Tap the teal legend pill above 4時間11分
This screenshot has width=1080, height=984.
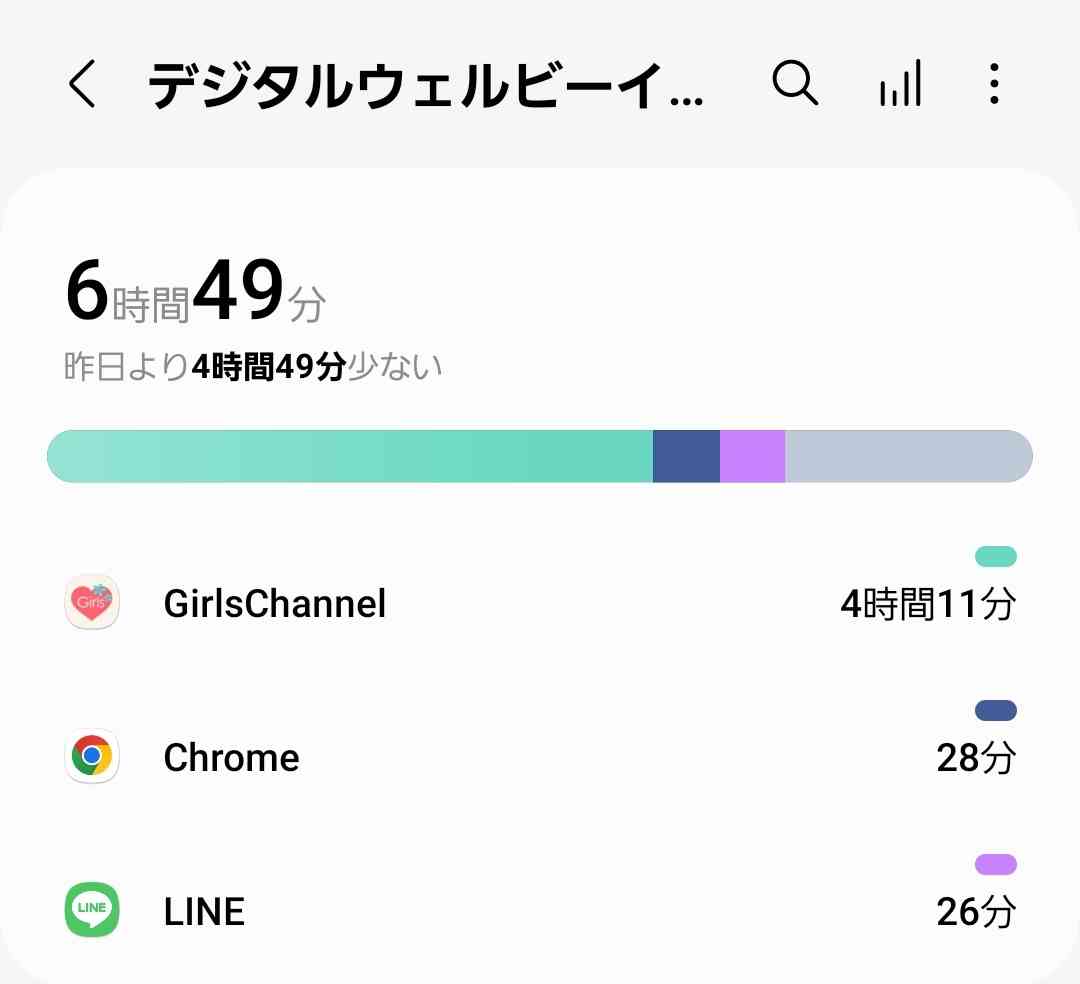coord(996,556)
